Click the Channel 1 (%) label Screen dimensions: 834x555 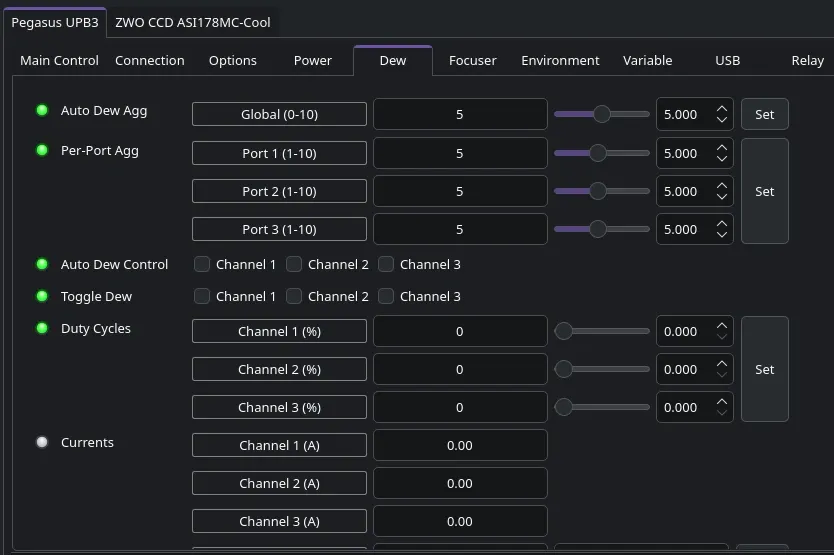(x=279, y=331)
